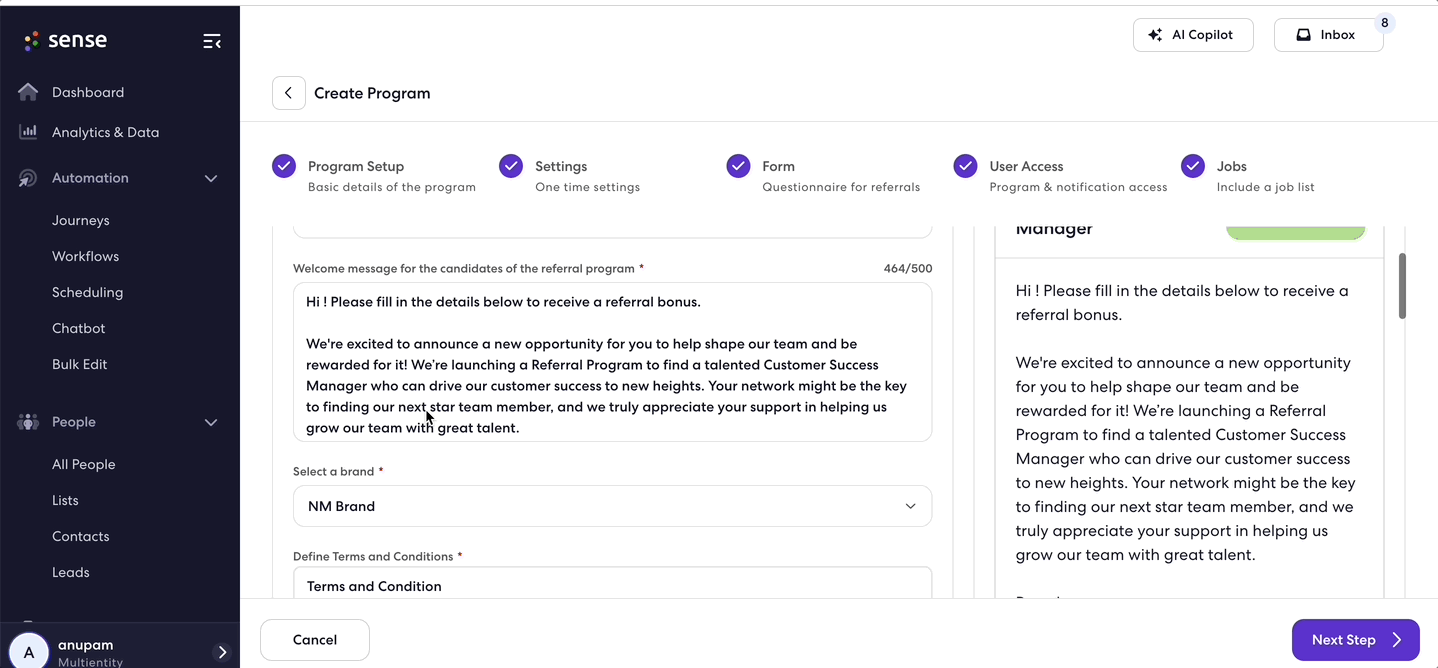The height and width of the screenshot is (668, 1438).
Task: Go to the Program Setup step
Action: click(x=374, y=176)
